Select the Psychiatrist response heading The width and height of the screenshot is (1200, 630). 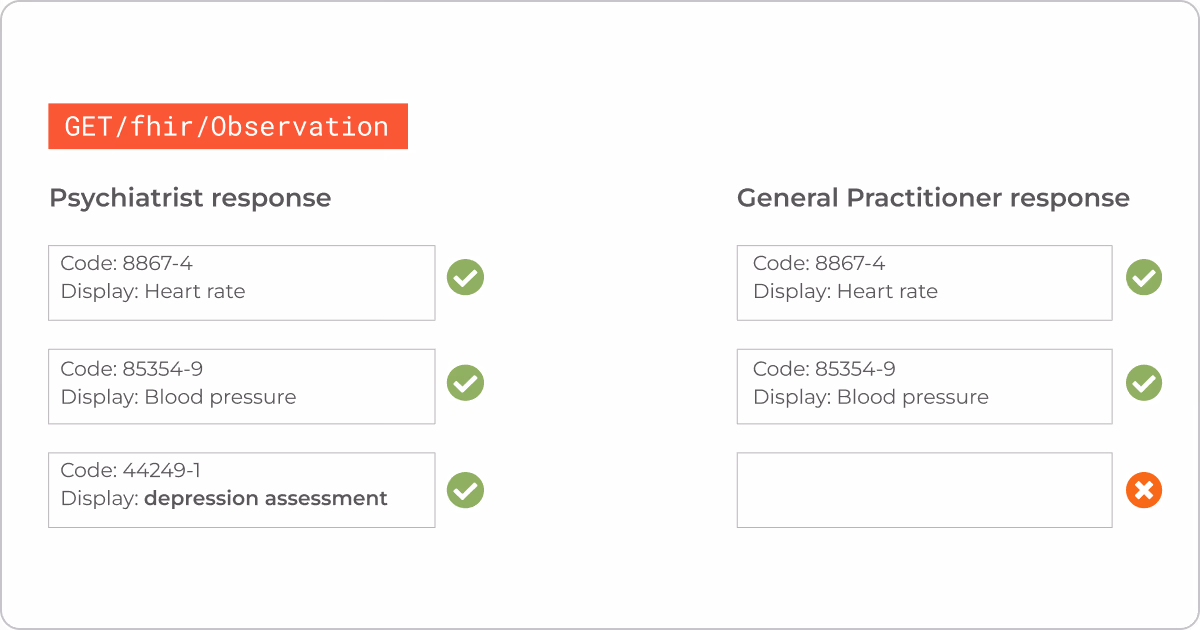tap(190, 198)
